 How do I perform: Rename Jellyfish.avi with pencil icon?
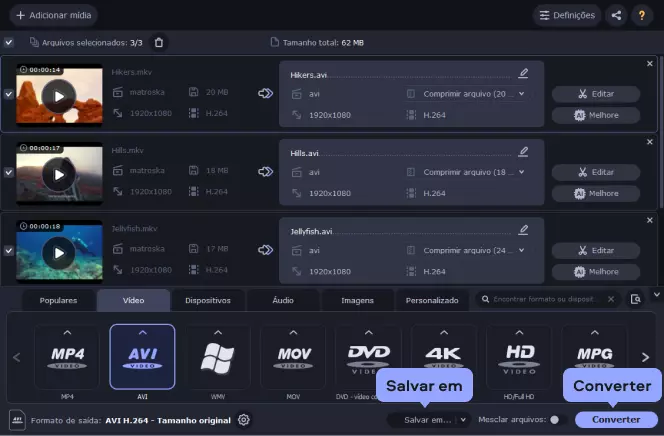[x=523, y=230]
